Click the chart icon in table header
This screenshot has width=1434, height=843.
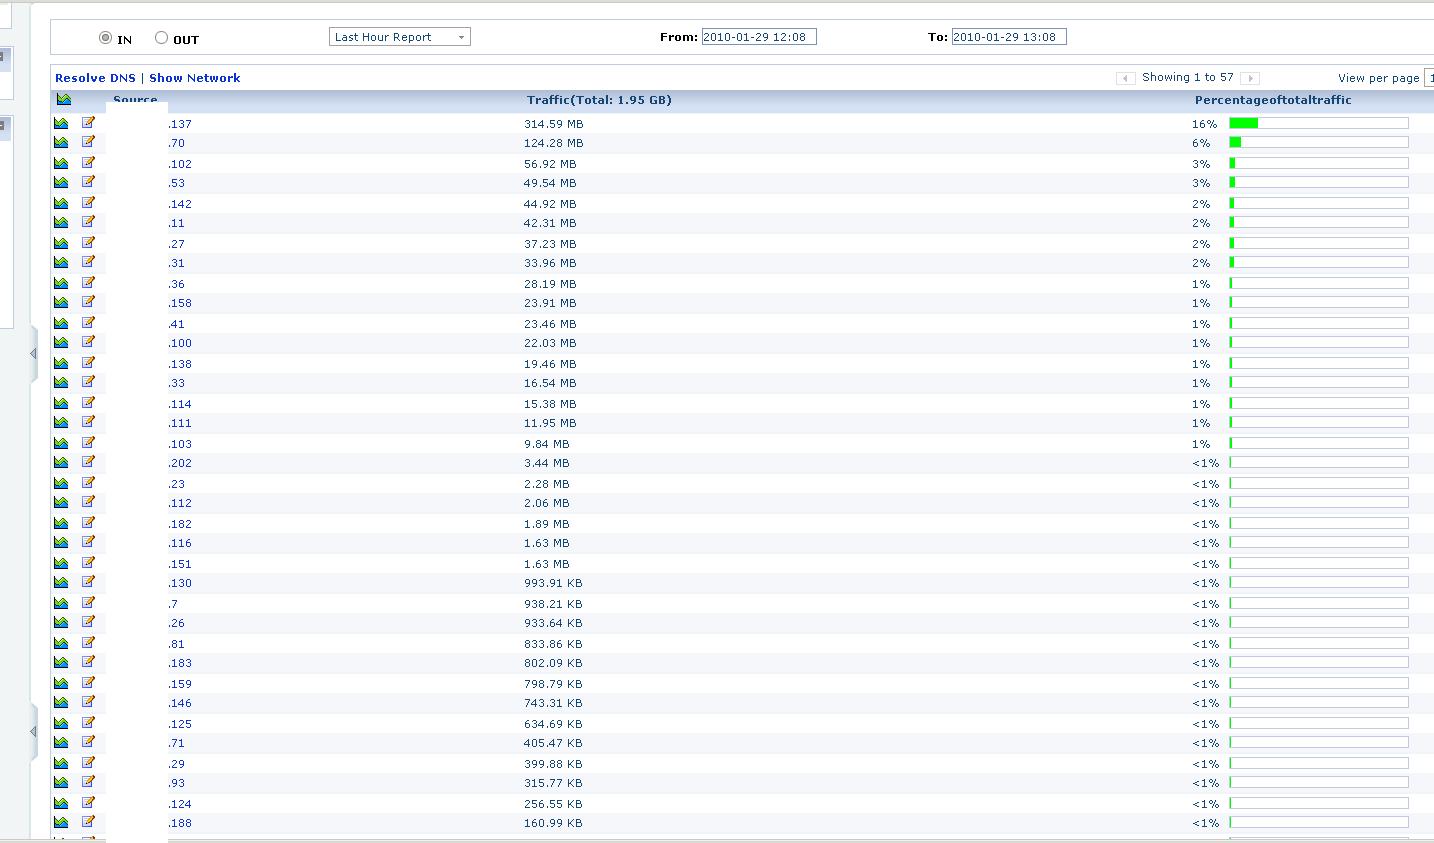[x=64, y=99]
